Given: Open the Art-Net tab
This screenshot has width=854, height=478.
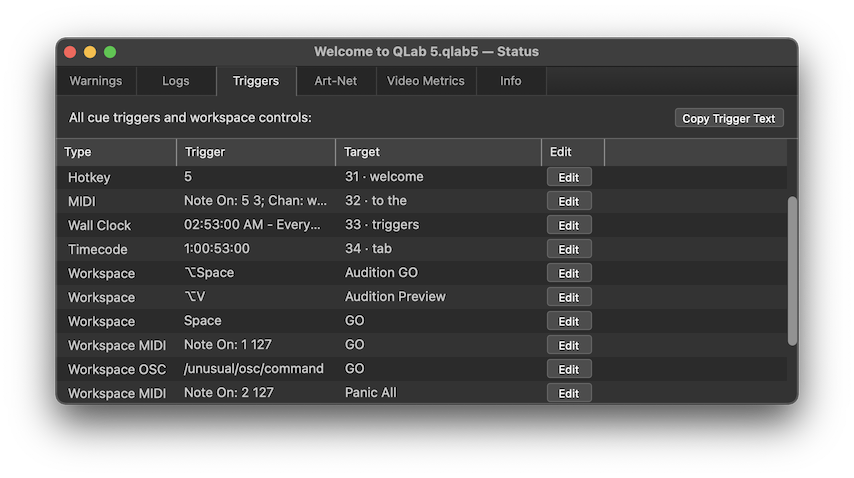Looking at the screenshot, I should 336,81.
